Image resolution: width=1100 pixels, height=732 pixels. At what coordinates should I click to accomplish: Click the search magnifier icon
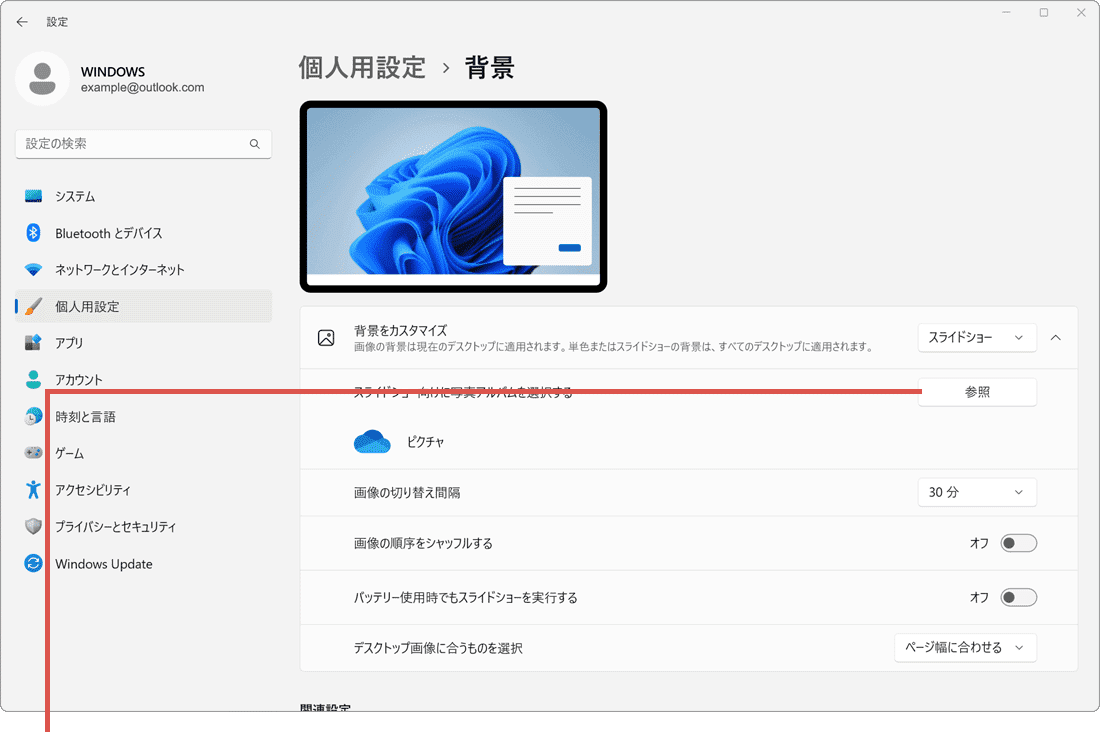pos(255,144)
